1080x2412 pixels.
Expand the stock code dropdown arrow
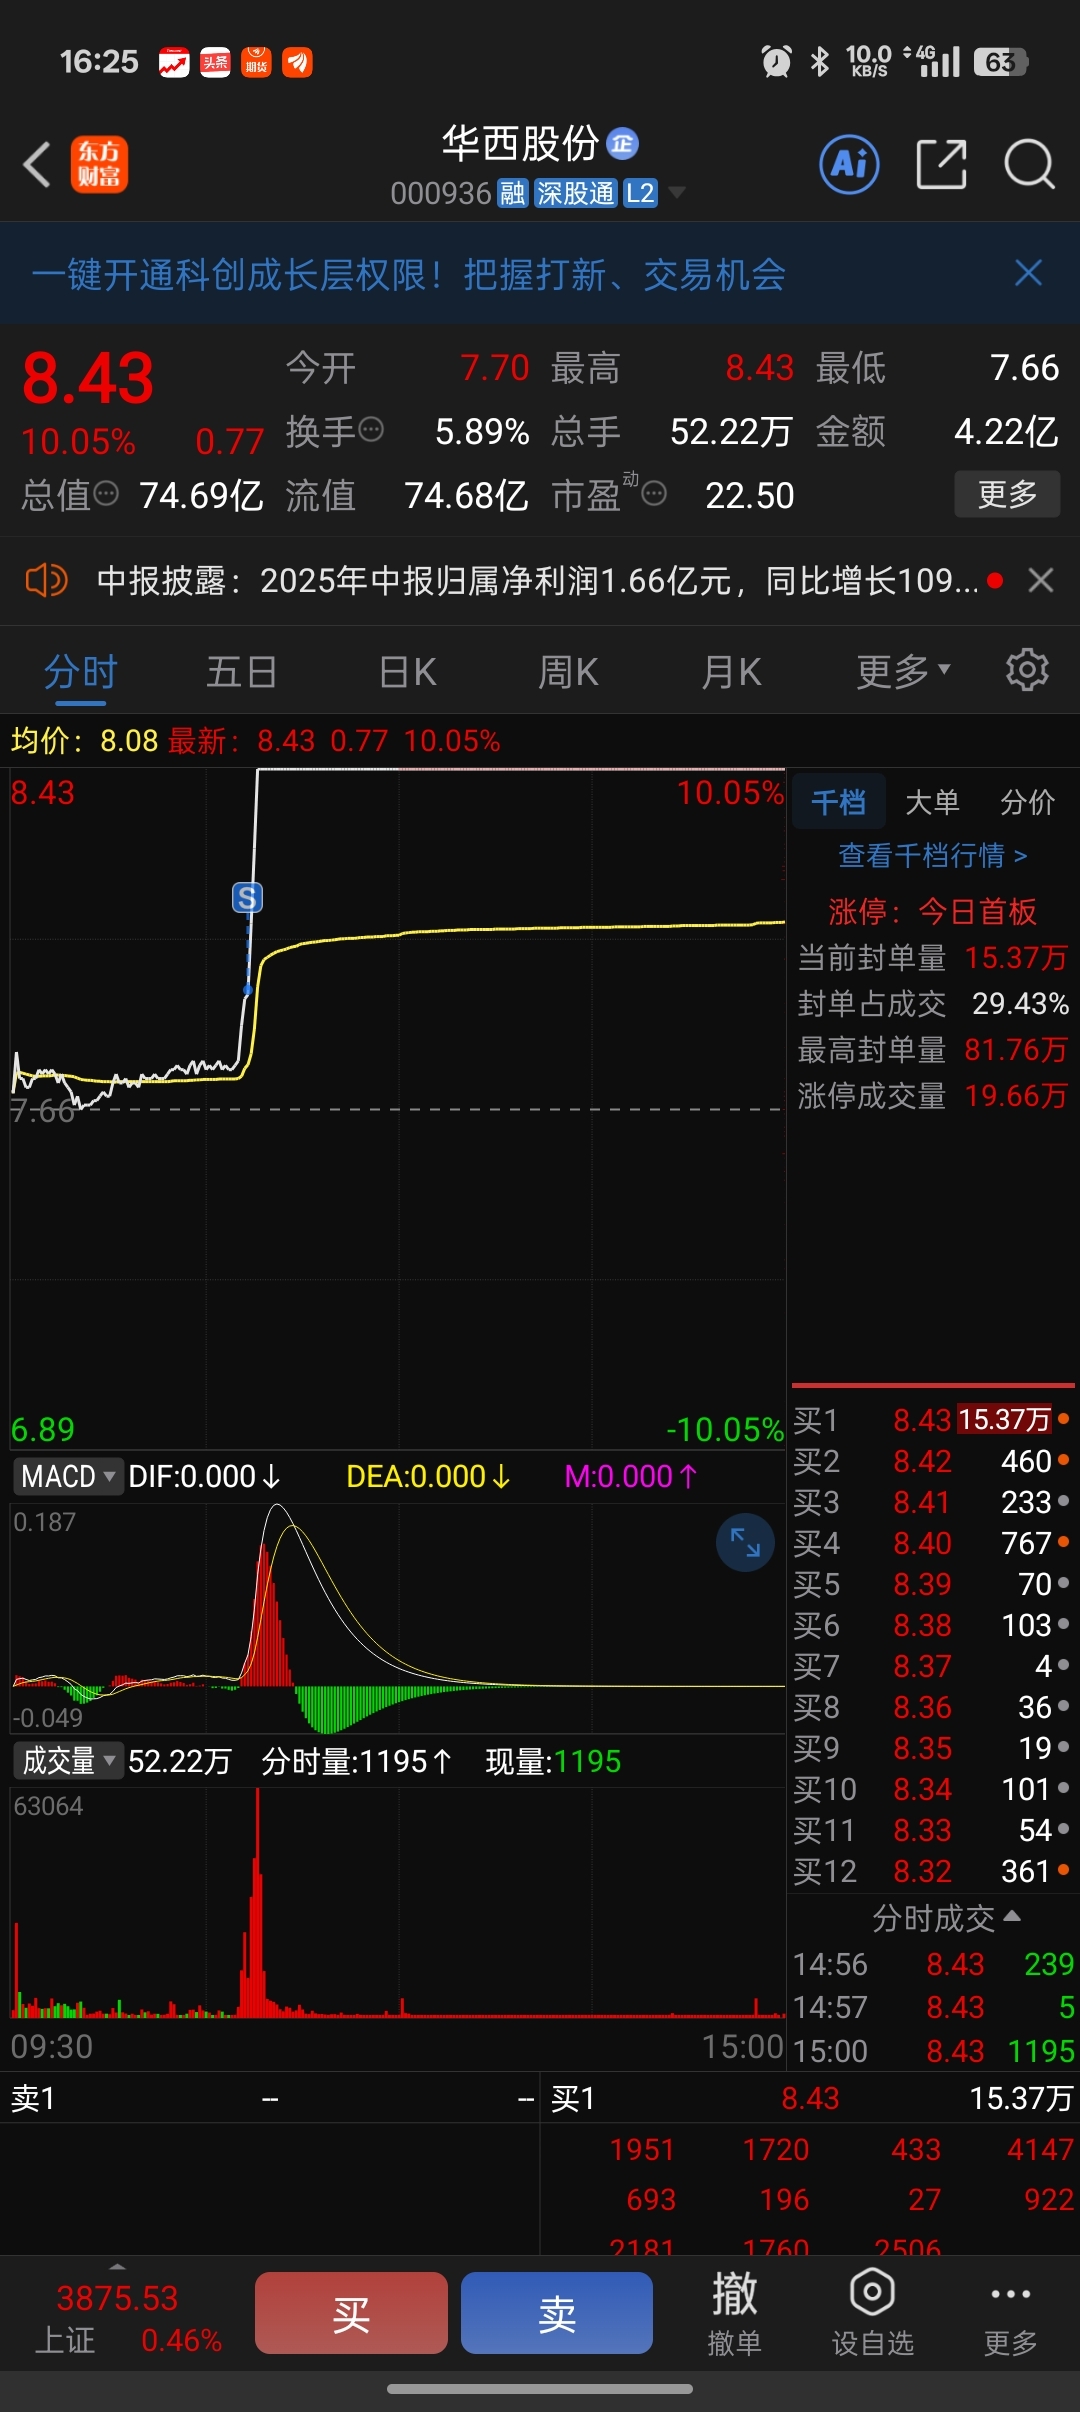click(677, 192)
